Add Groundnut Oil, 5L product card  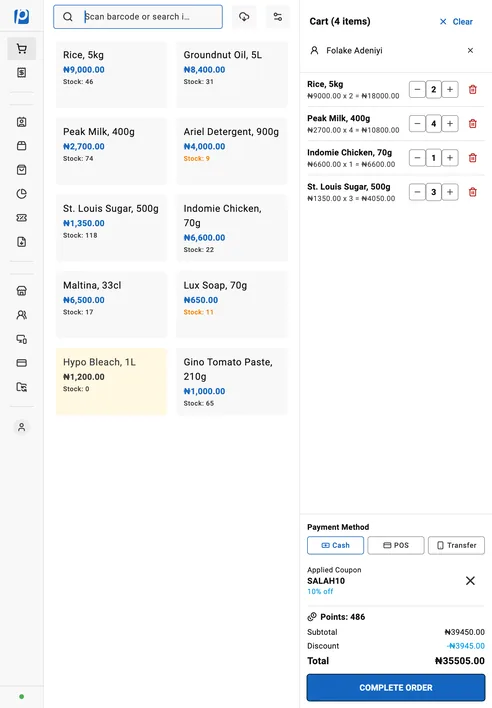(232, 75)
